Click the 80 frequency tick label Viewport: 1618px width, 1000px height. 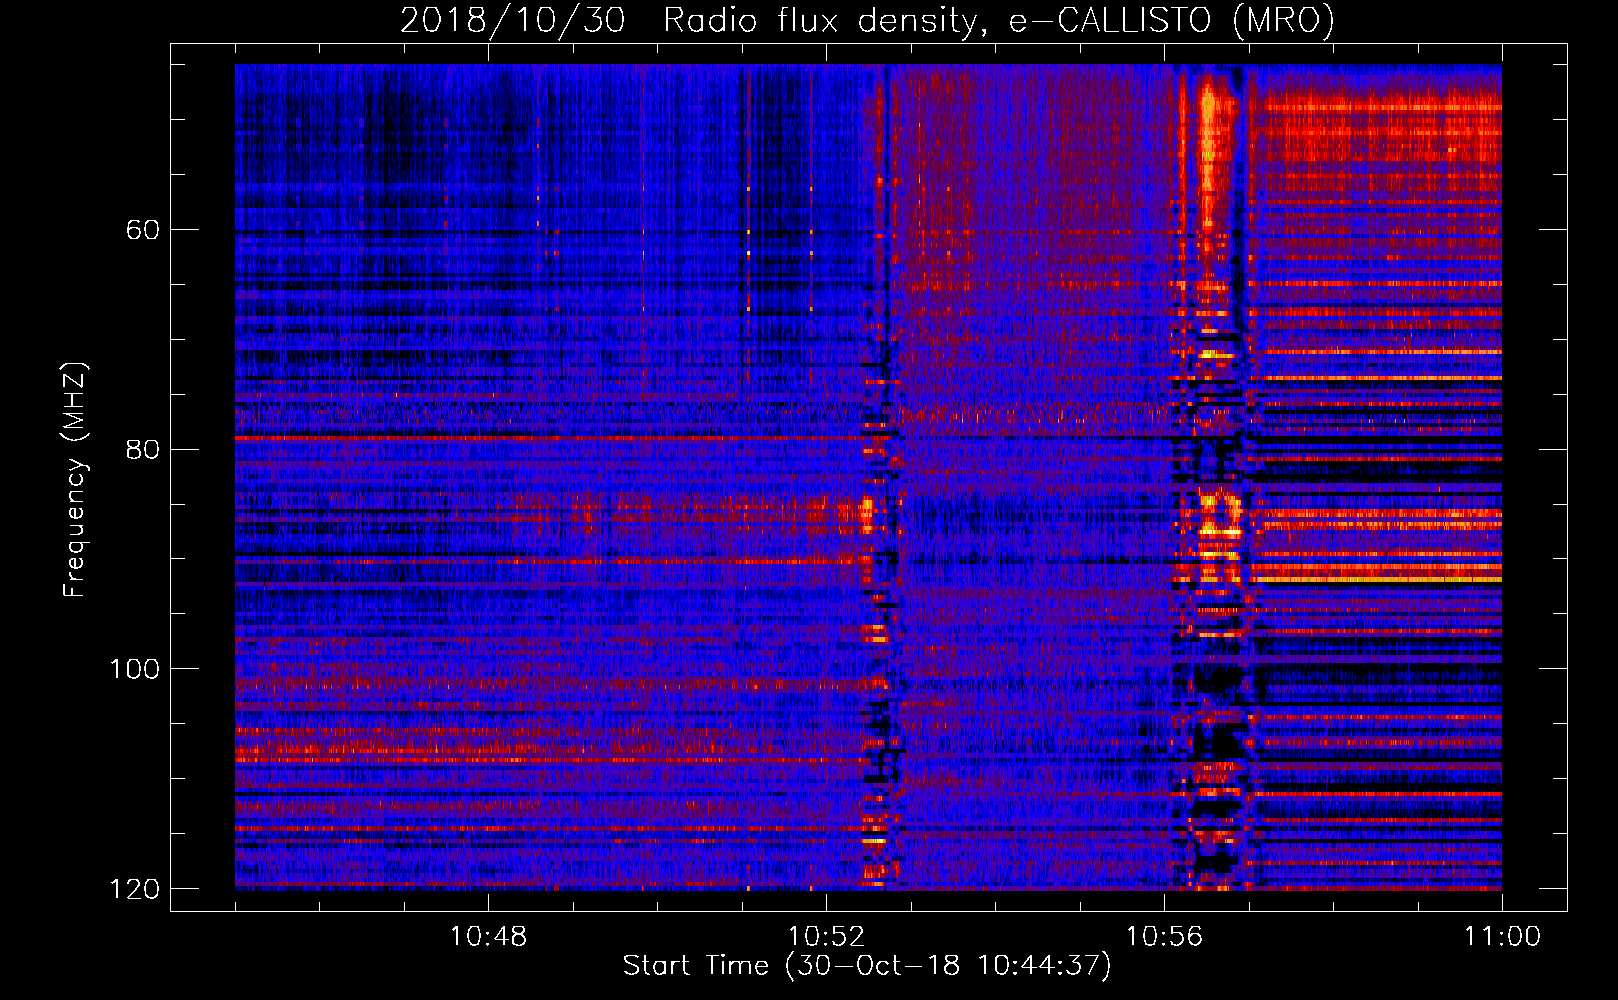pos(142,449)
